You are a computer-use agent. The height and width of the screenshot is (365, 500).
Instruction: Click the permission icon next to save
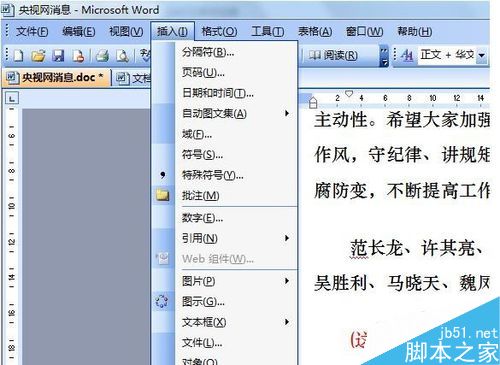78,56
